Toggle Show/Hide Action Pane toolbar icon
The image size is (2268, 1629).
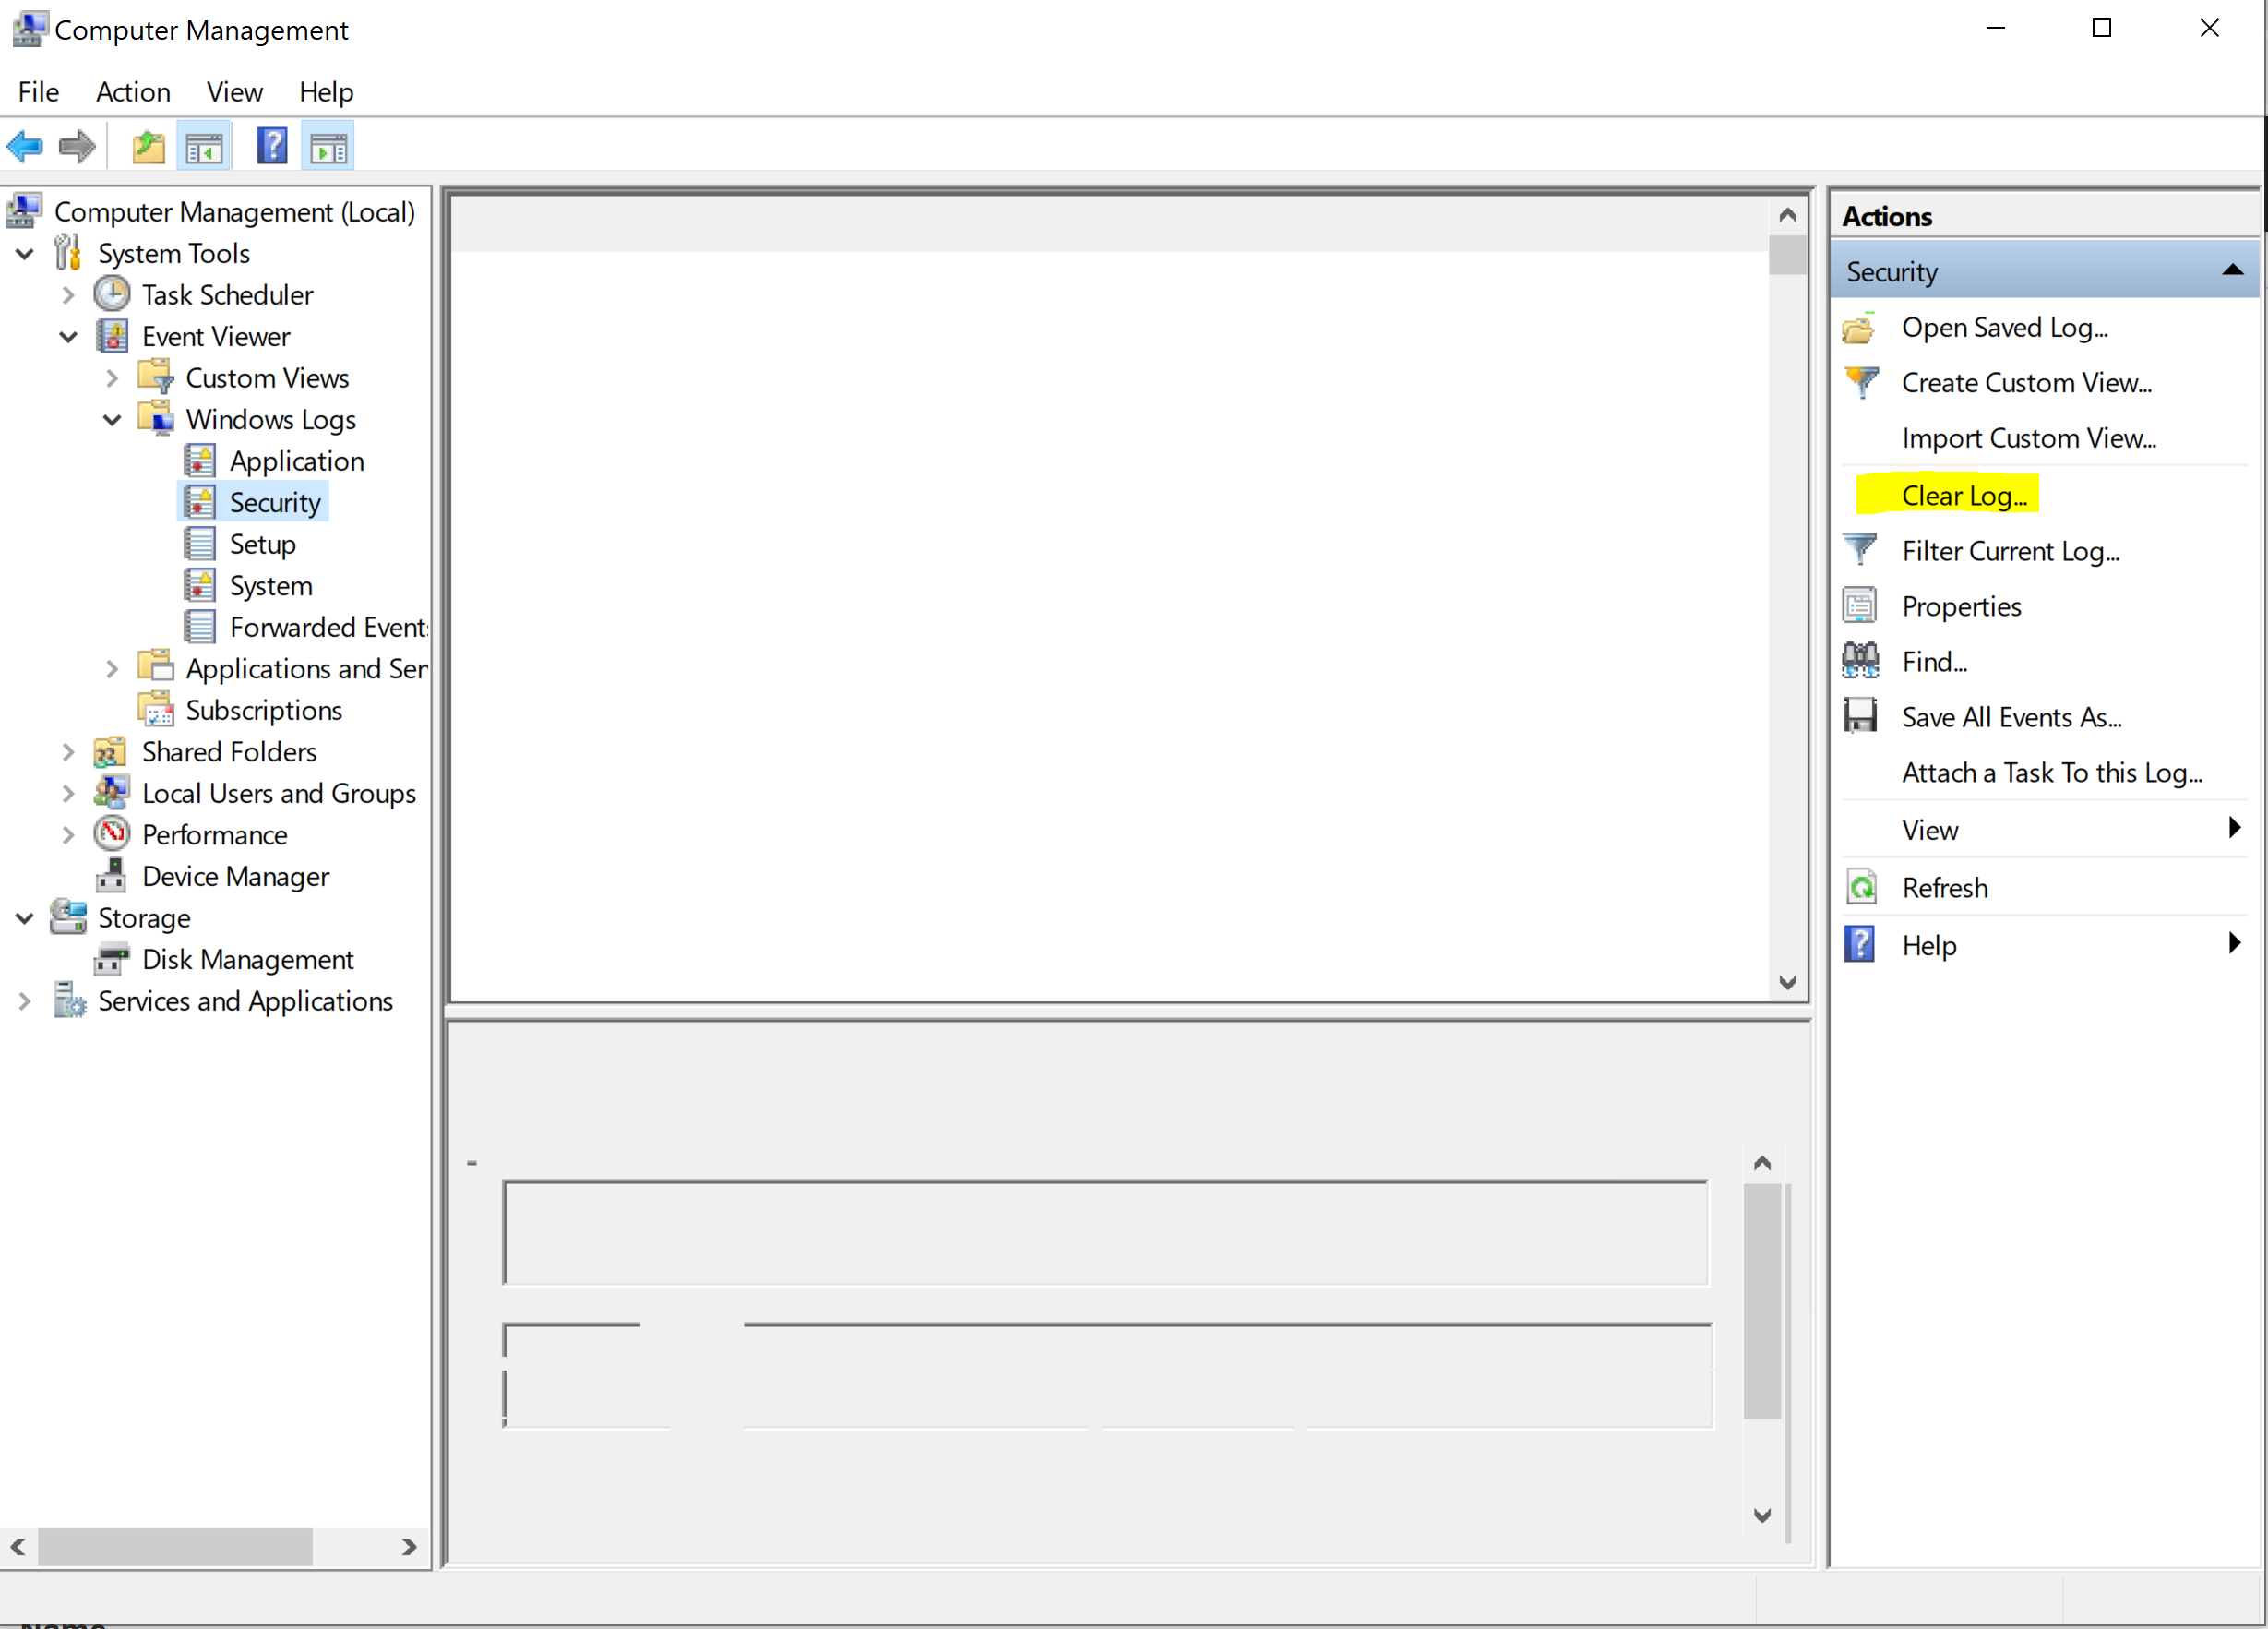click(328, 147)
